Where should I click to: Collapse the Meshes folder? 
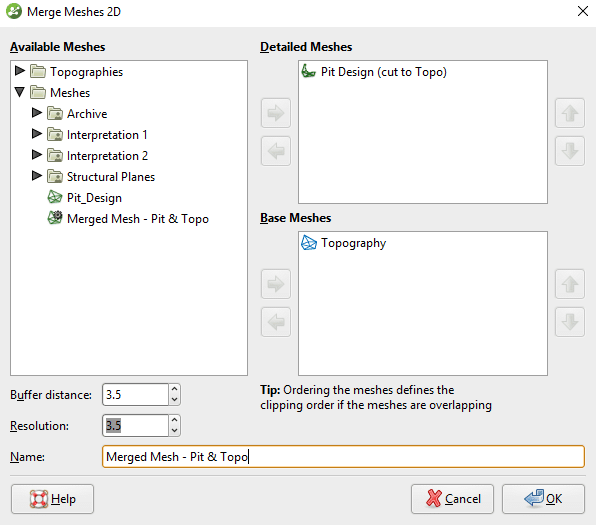click(20, 92)
